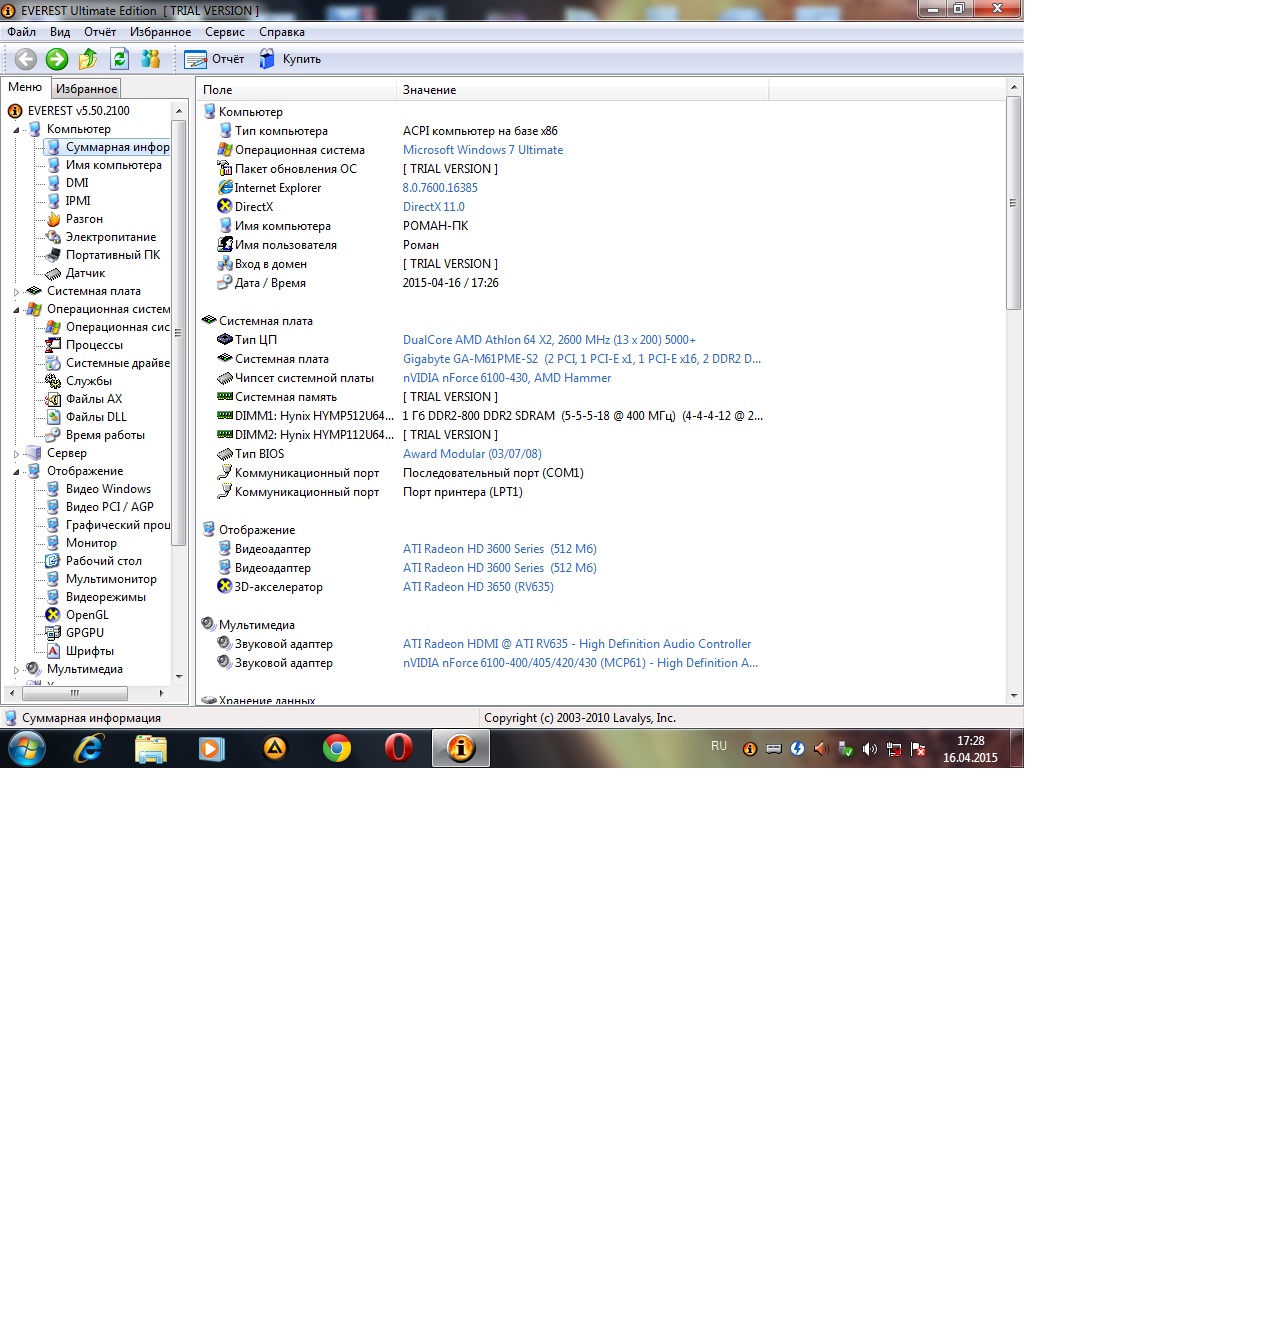Select Датчик in the sidebar tree

click(85, 273)
